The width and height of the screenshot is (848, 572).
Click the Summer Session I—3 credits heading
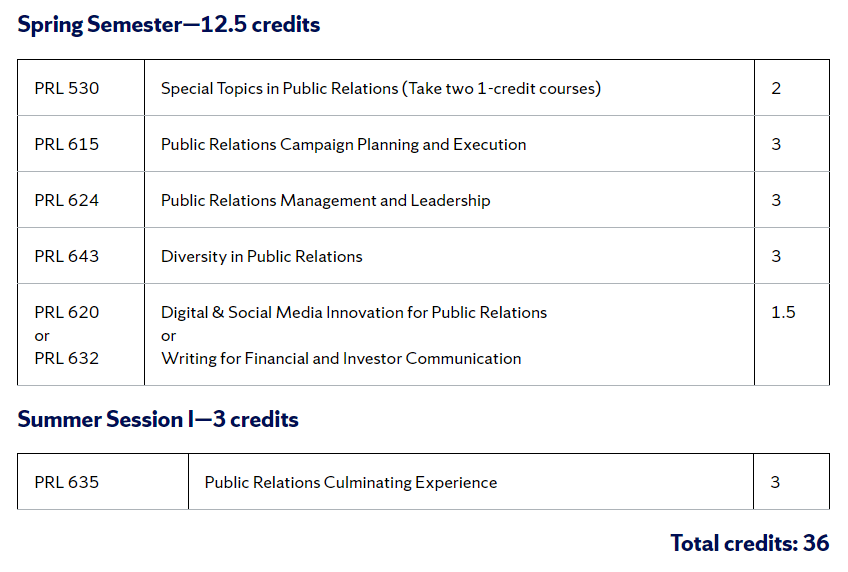coord(158,419)
